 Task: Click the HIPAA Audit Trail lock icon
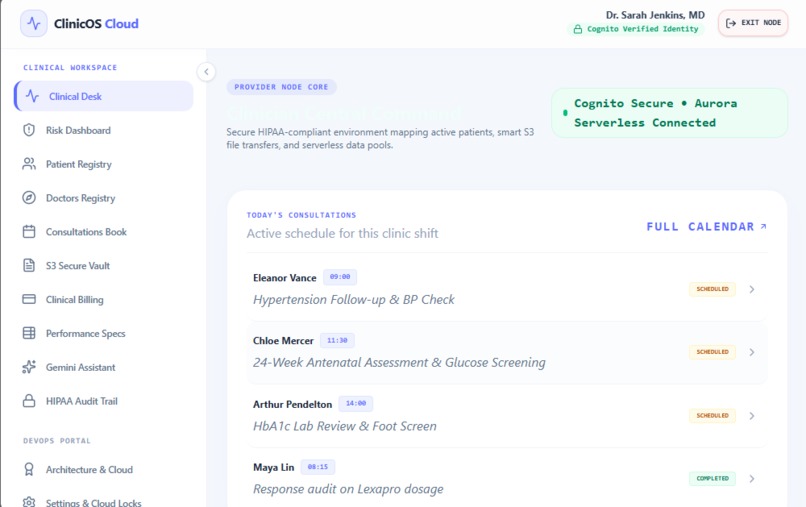click(x=29, y=401)
